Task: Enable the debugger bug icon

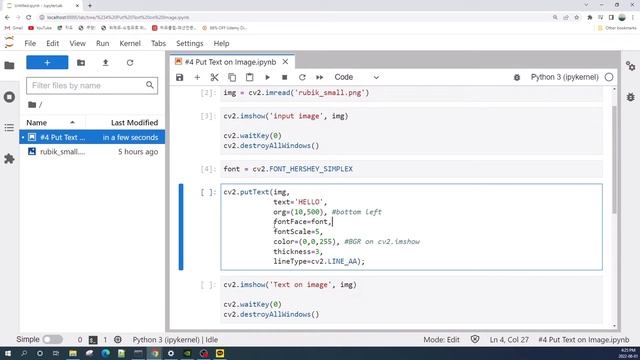Action: (517, 77)
